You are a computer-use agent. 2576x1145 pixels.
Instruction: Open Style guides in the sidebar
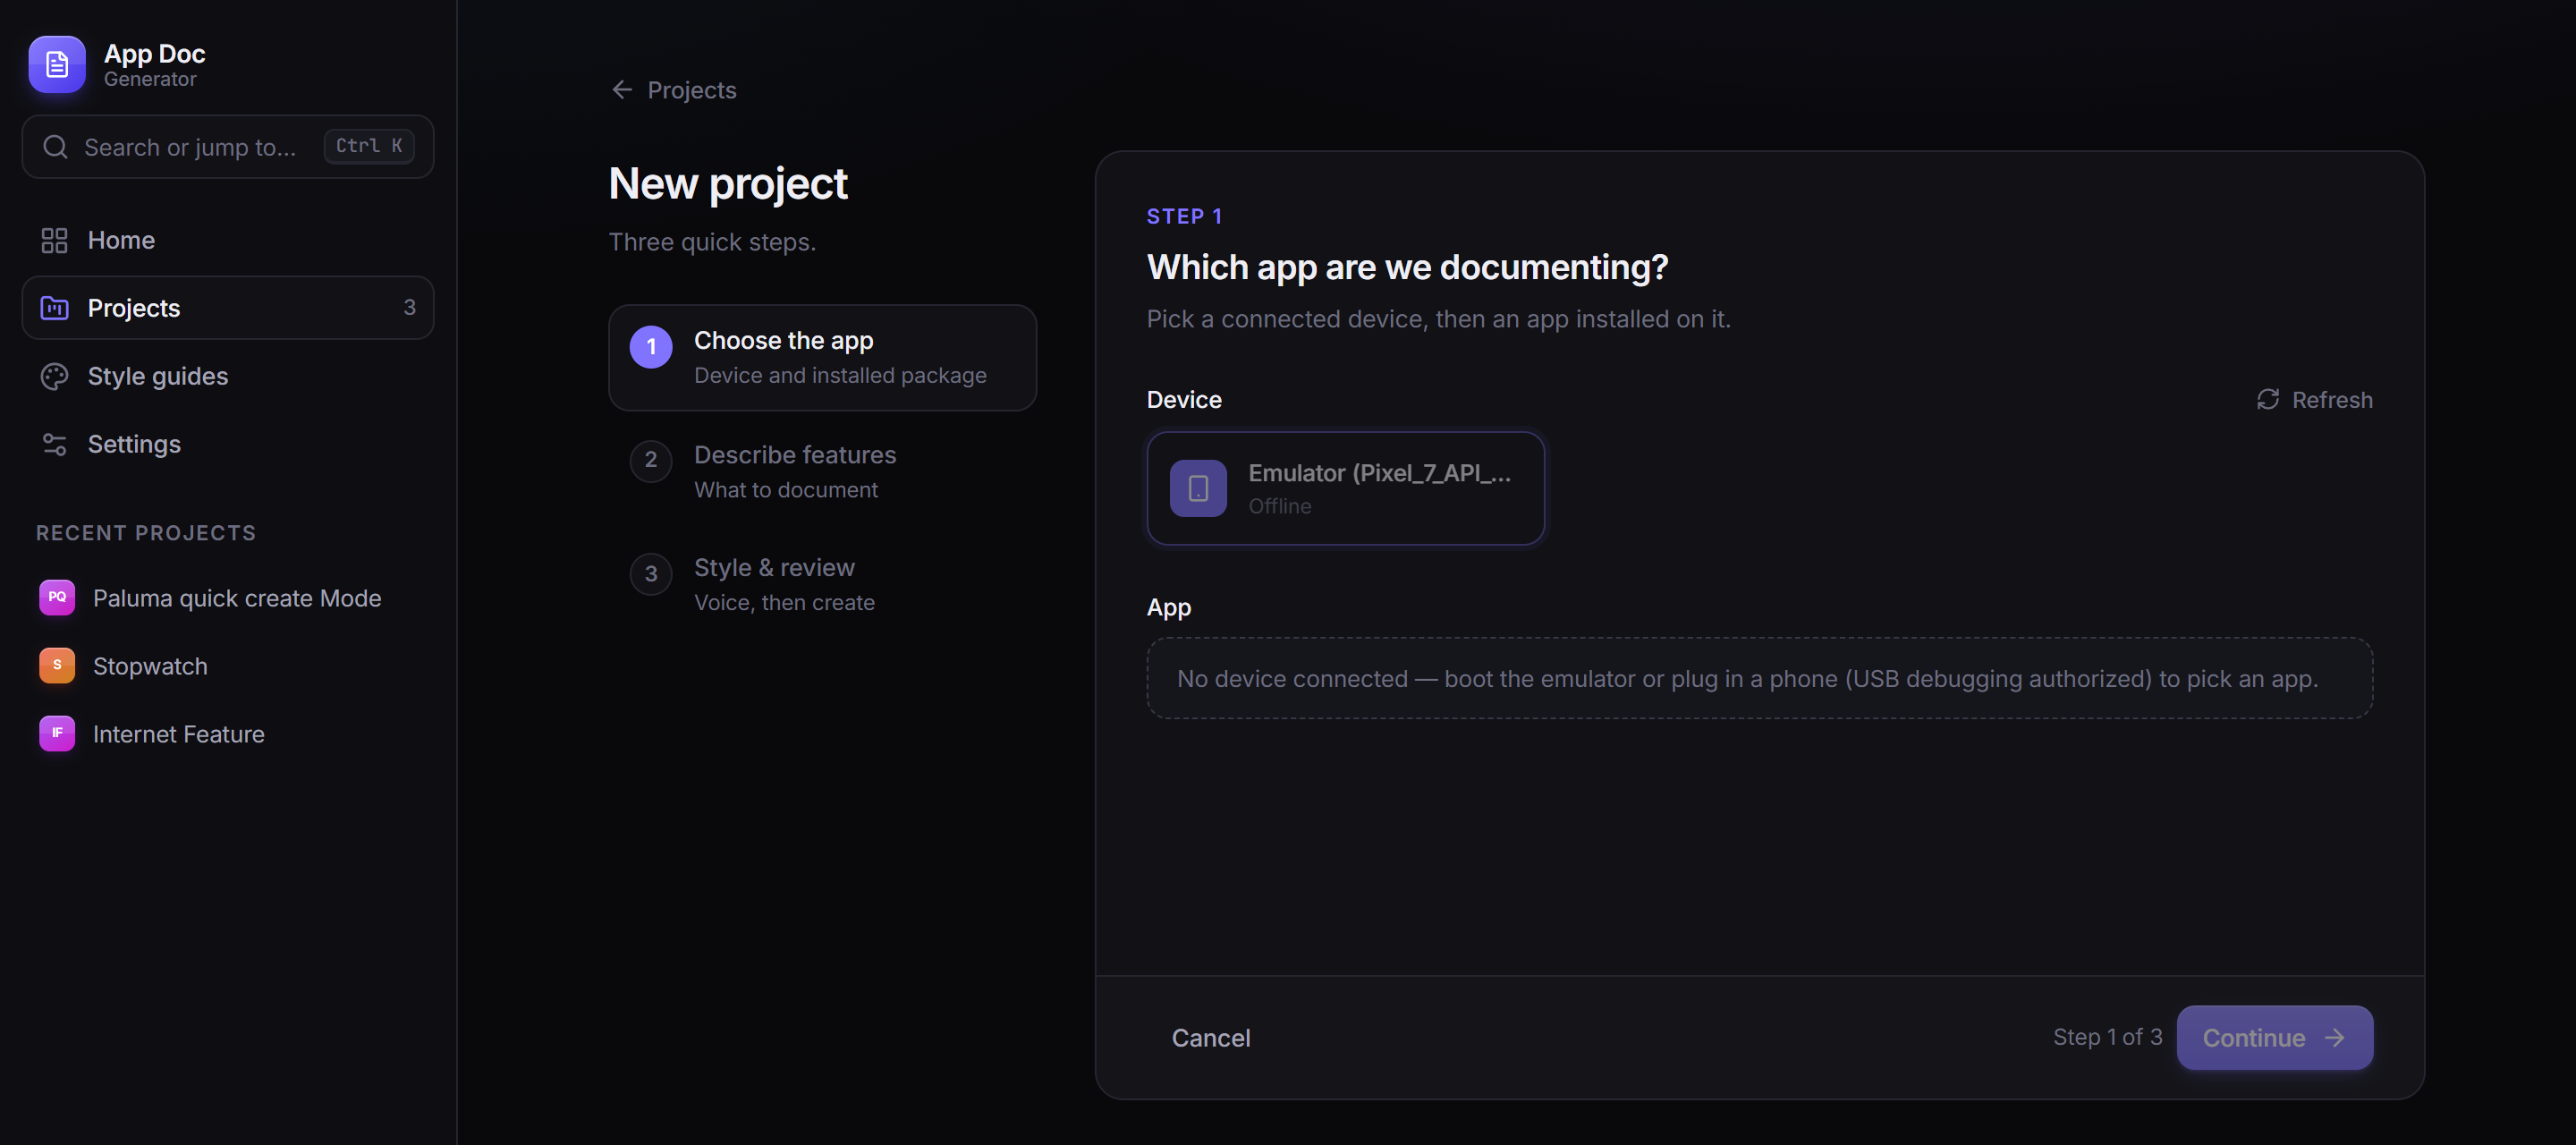coord(228,376)
